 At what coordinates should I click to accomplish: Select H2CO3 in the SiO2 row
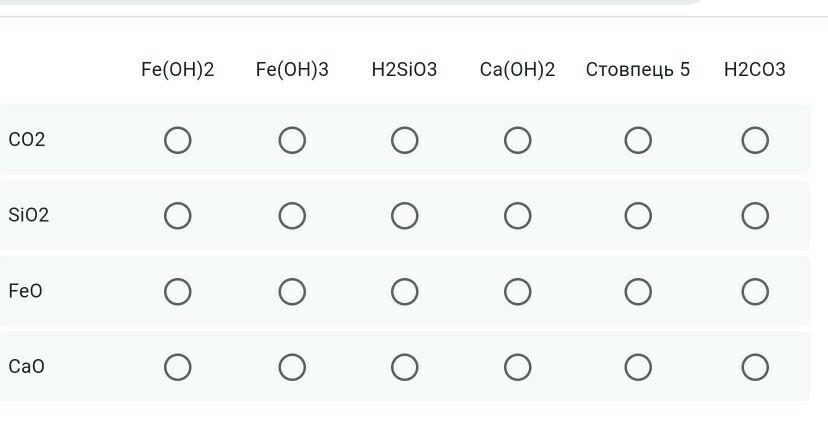(755, 216)
